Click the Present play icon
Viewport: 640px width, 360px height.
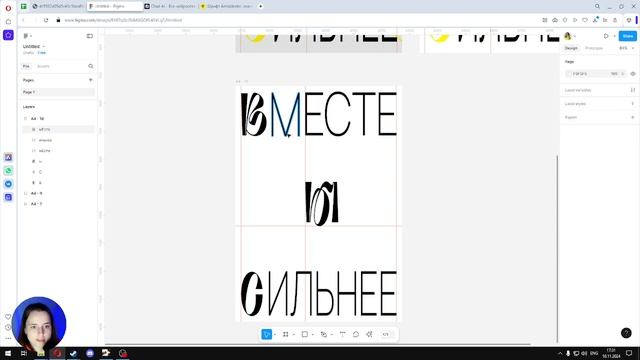tap(606, 36)
